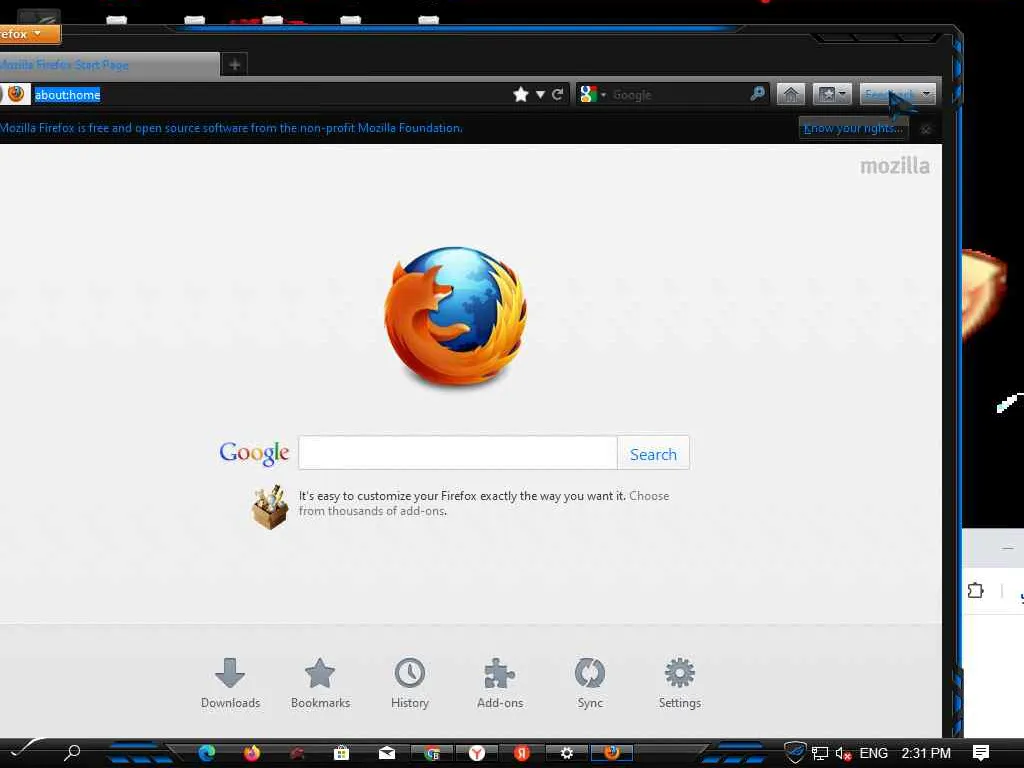
Task: Open the Mail app from taskbar
Action: 387,753
